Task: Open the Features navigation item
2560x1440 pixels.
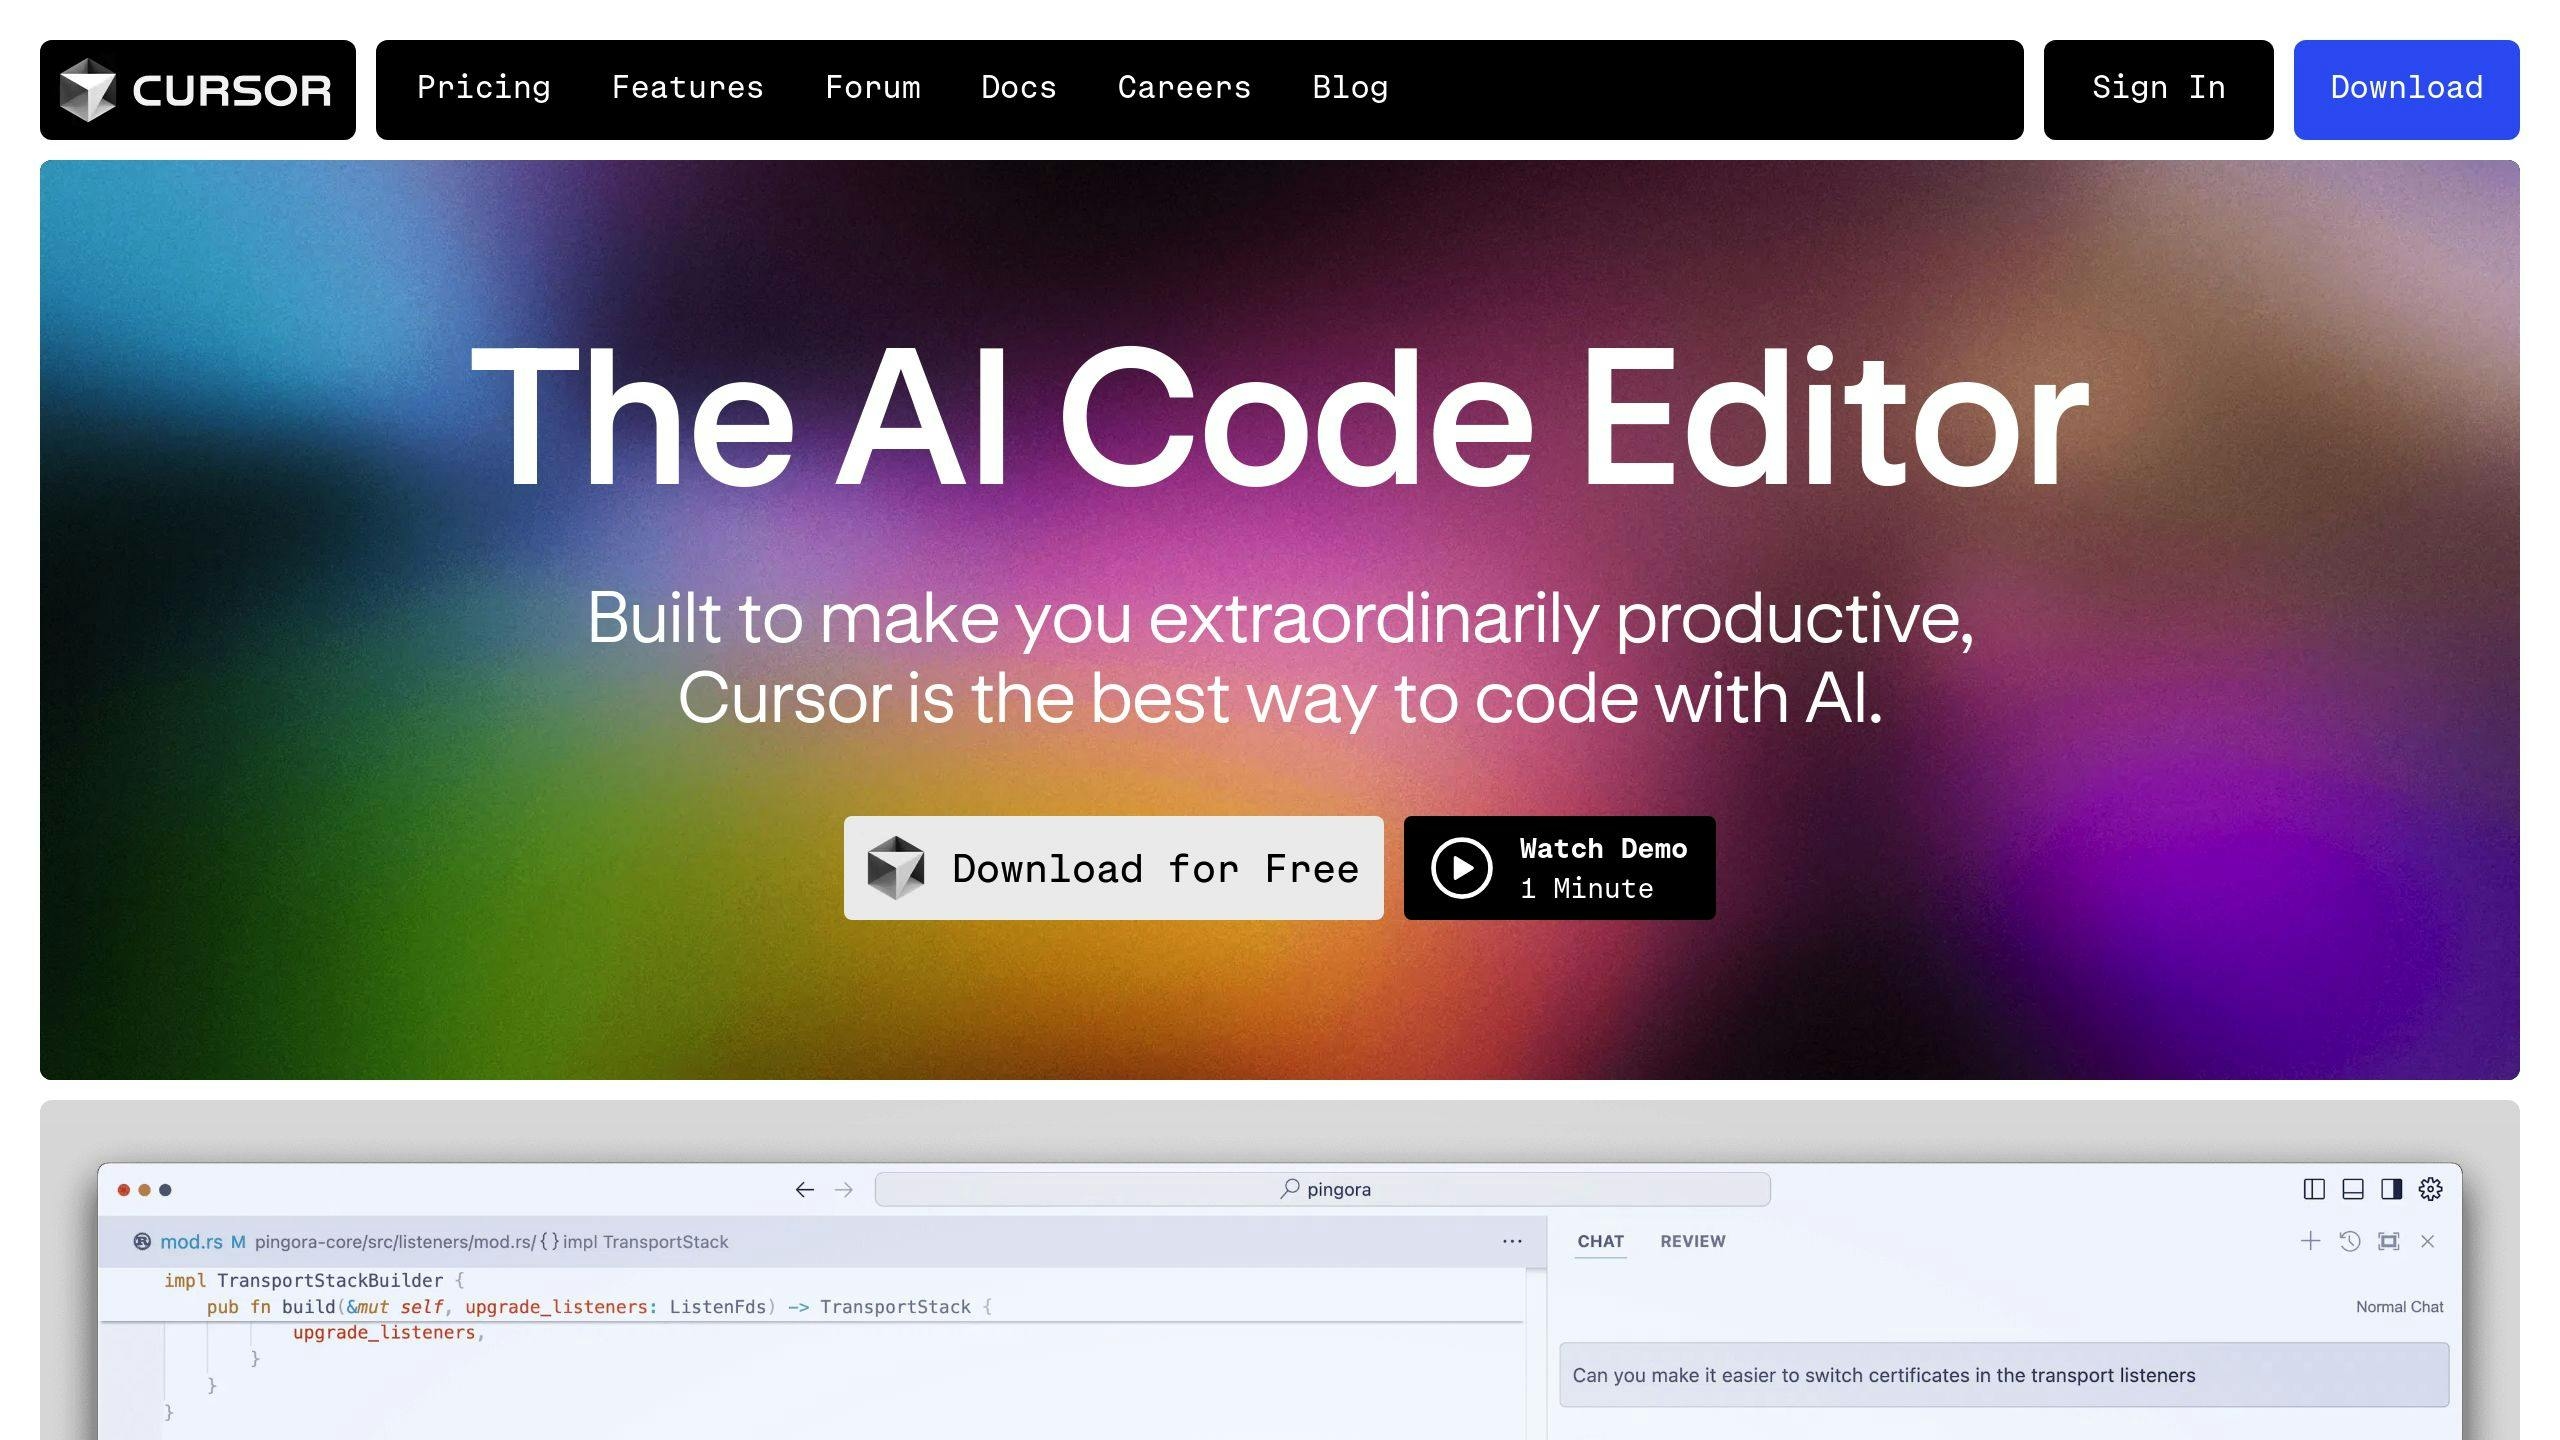Action: pos(687,88)
